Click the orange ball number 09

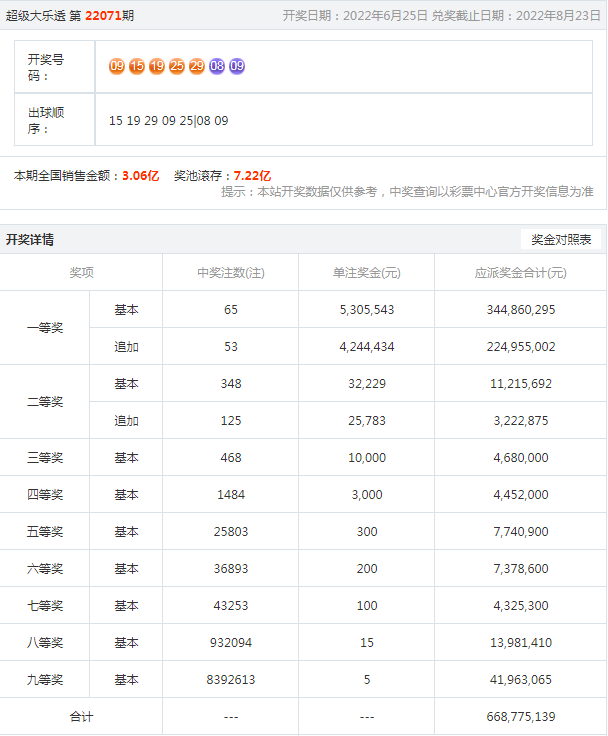[x=117, y=66]
